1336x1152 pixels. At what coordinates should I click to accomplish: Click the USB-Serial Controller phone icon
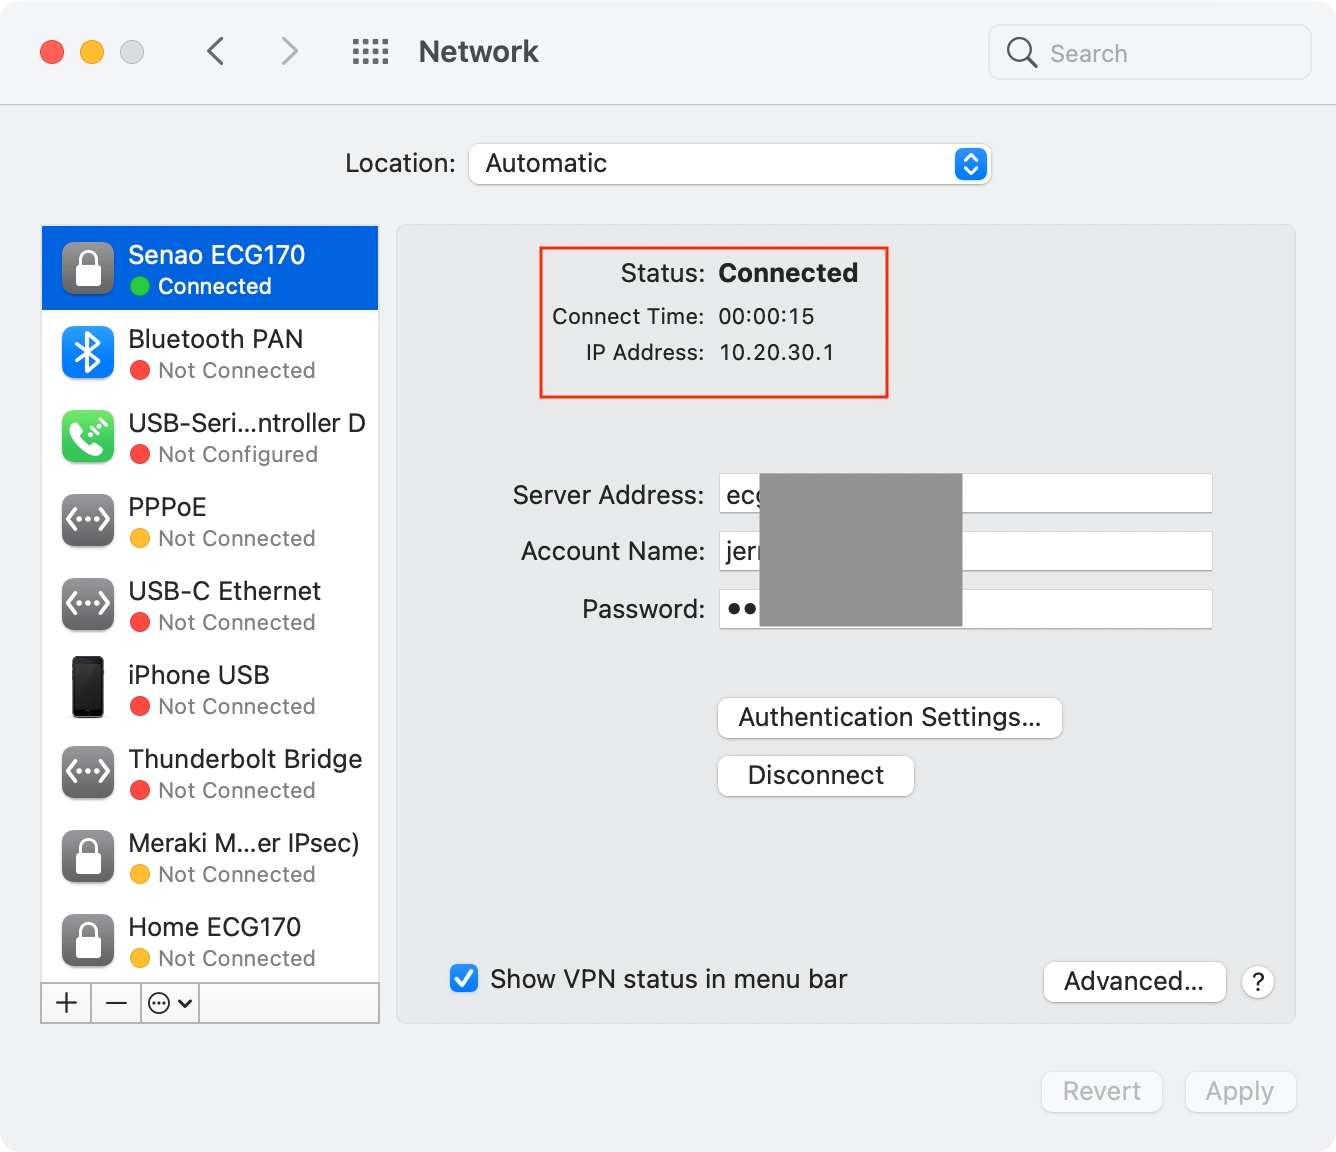[x=88, y=437]
